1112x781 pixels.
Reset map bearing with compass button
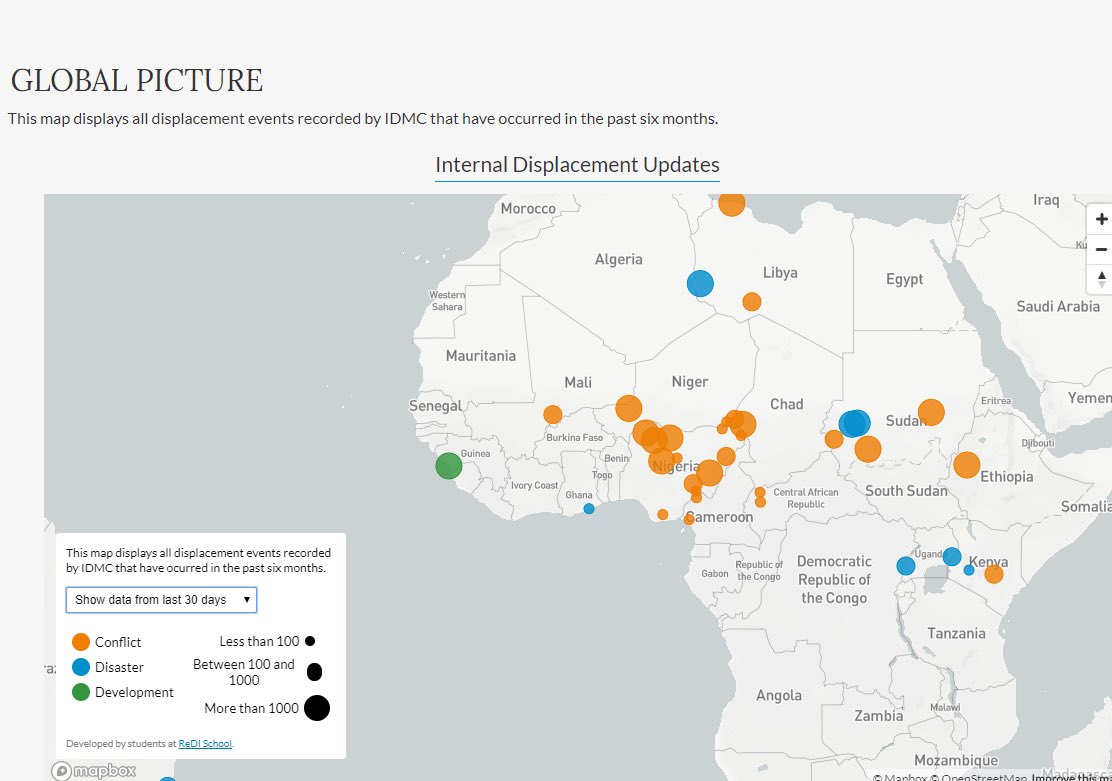(x=1101, y=279)
